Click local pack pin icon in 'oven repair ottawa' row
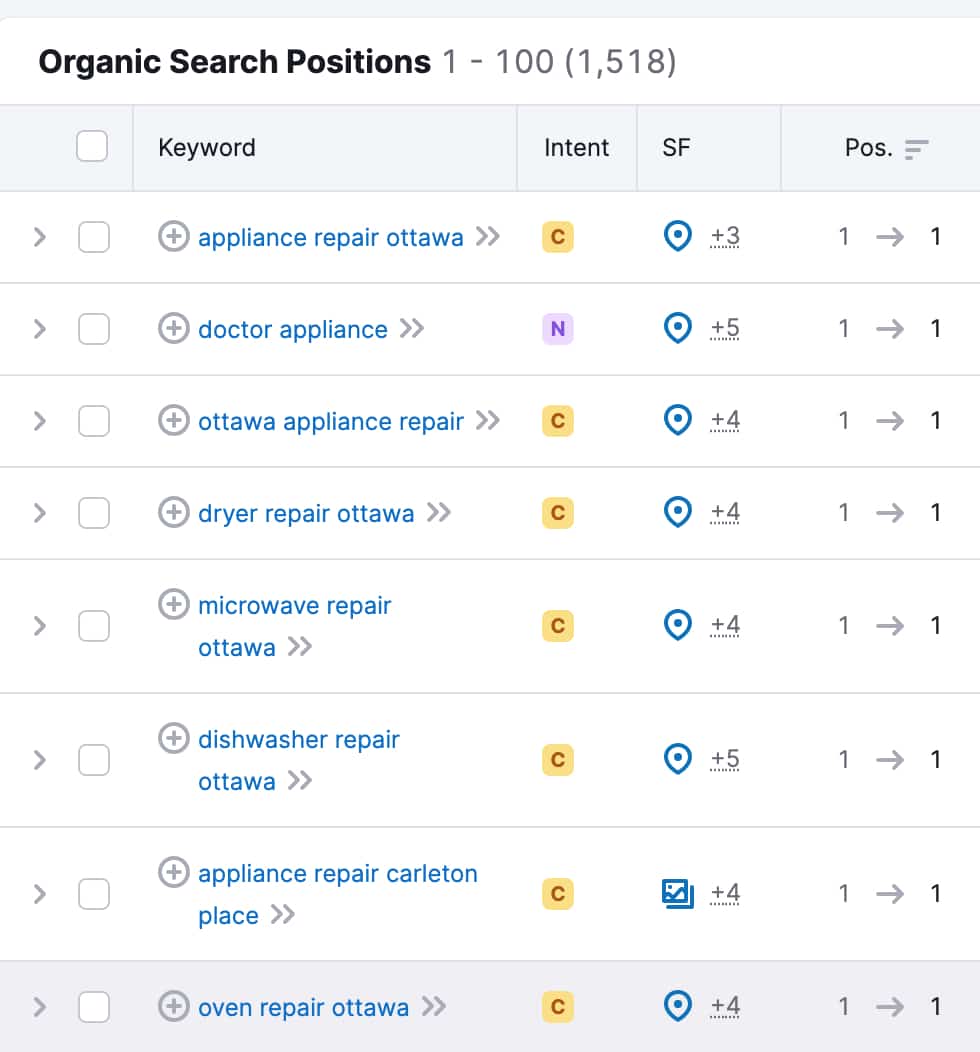The image size is (980, 1052). click(677, 1006)
